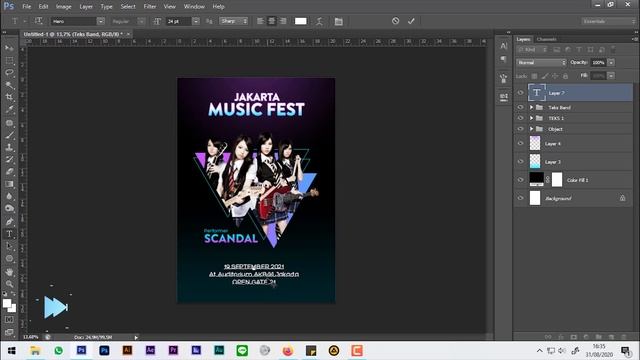The width and height of the screenshot is (640, 360).
Task: Hide the Color Fill 1 layer
Action: pos(520,180)
